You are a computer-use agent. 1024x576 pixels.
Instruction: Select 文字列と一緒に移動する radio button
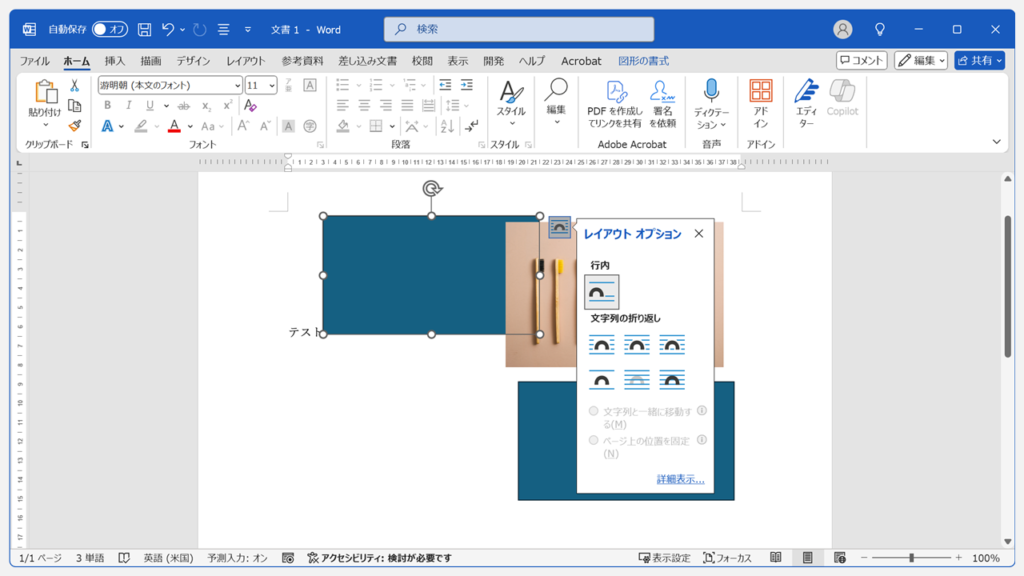[594, 411]
